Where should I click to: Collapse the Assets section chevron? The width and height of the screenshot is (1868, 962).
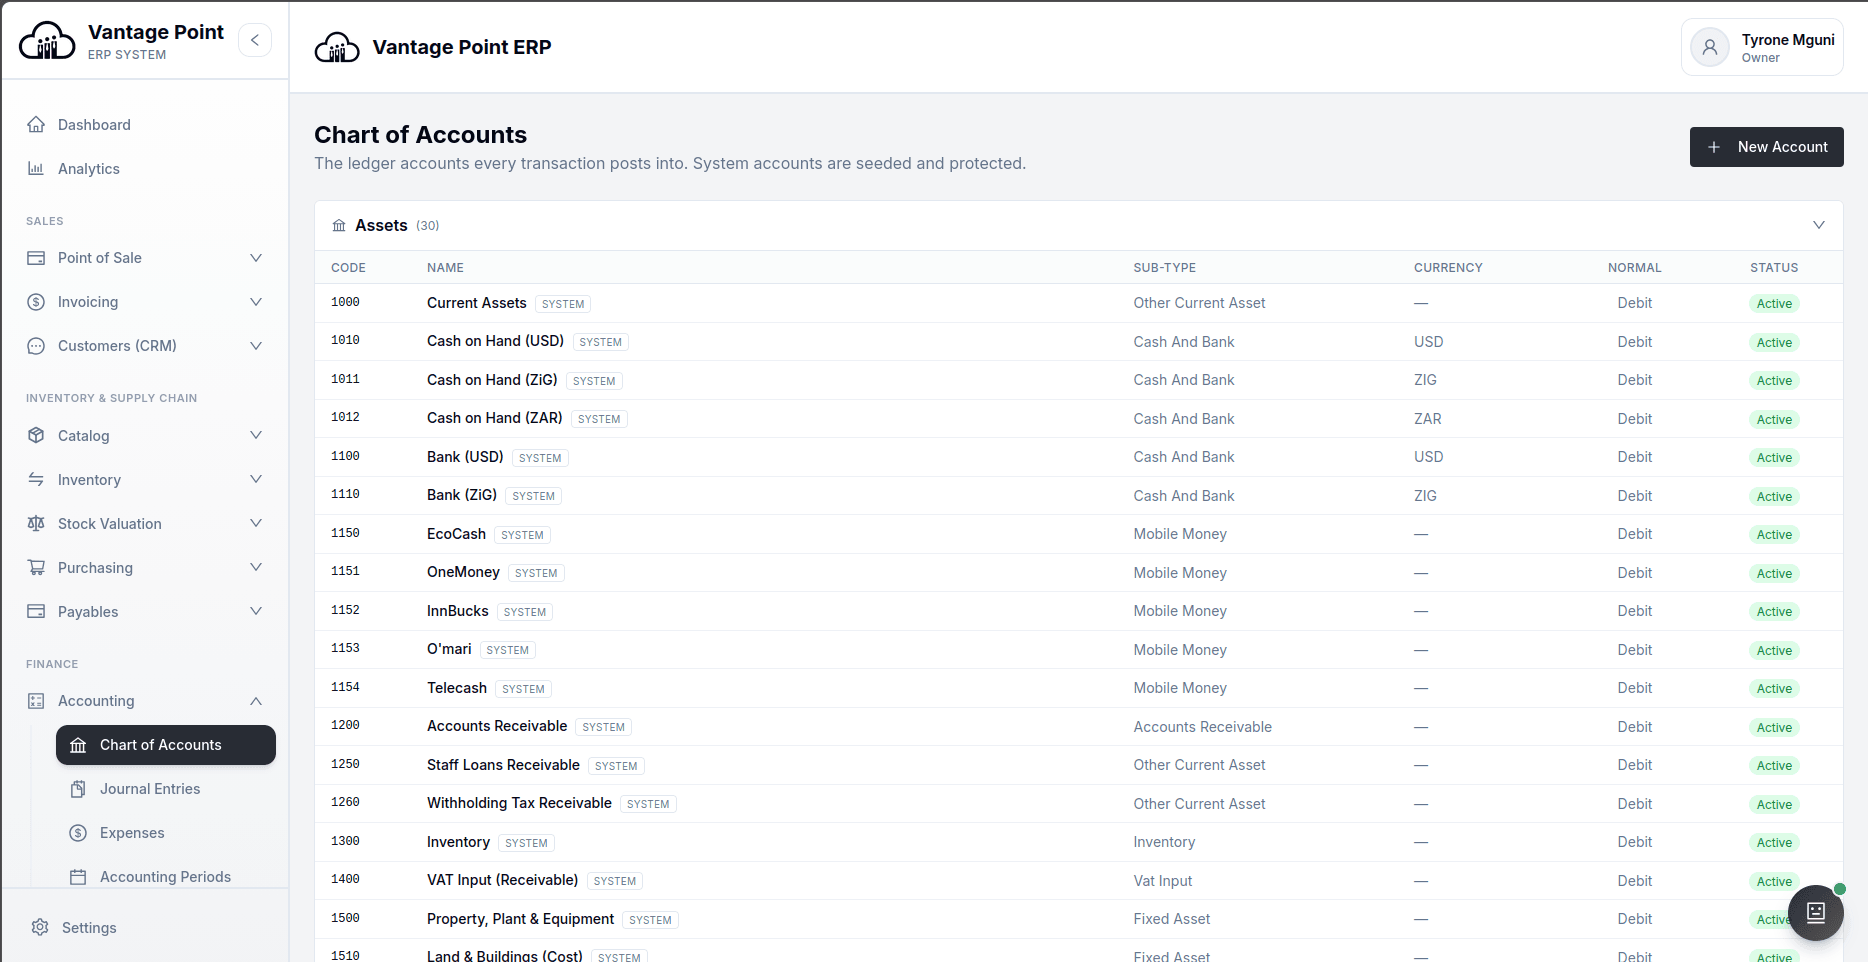click(x=1819, y=225)
